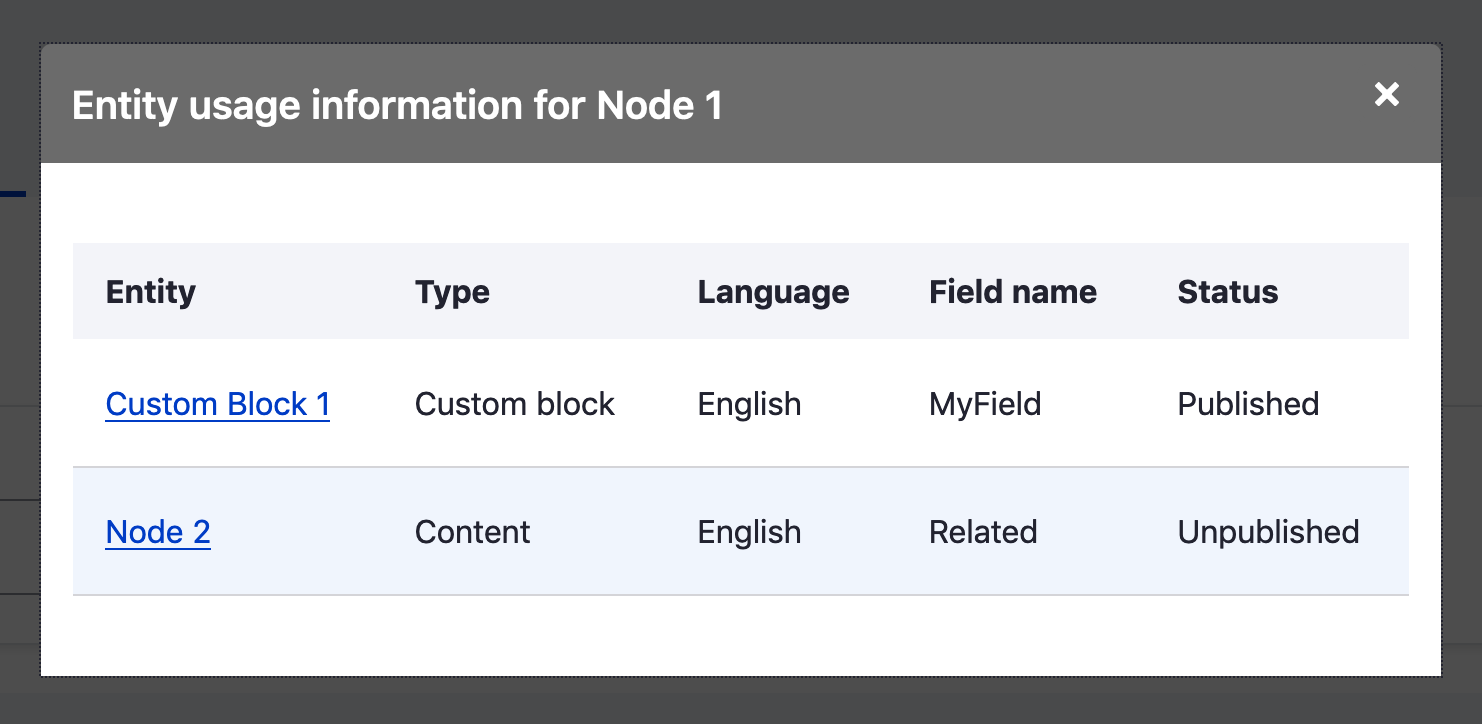Click the blank white area below the table
Image resolution: width=1482 pixels, height=724 pixels.
[x=740, y=636]
